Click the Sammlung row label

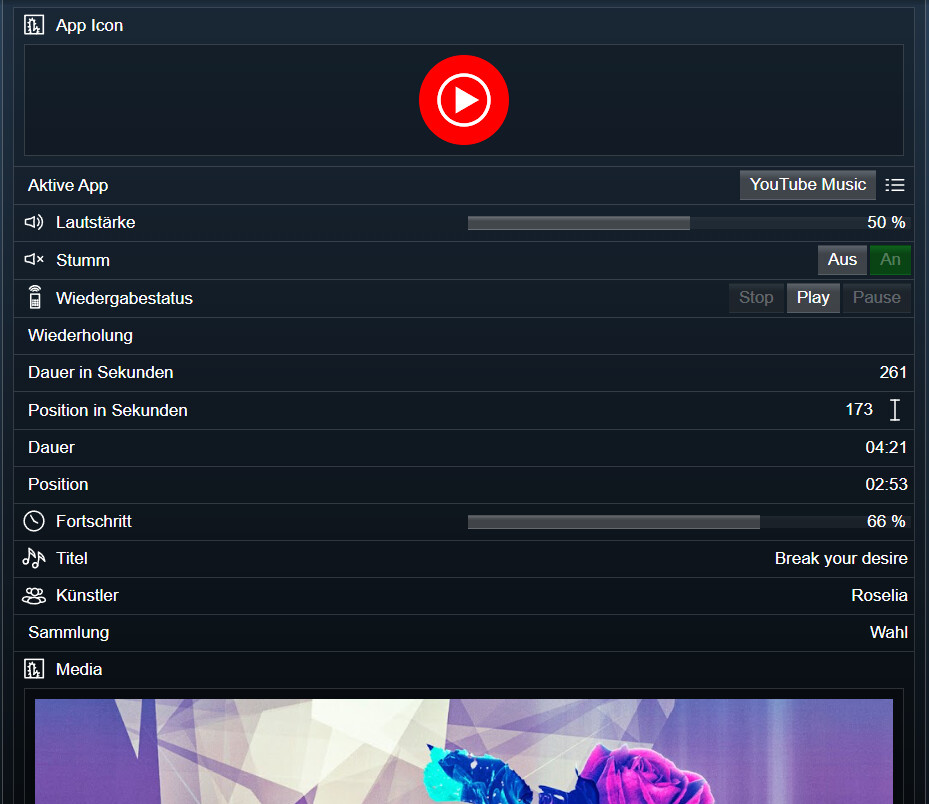(69, 633)
